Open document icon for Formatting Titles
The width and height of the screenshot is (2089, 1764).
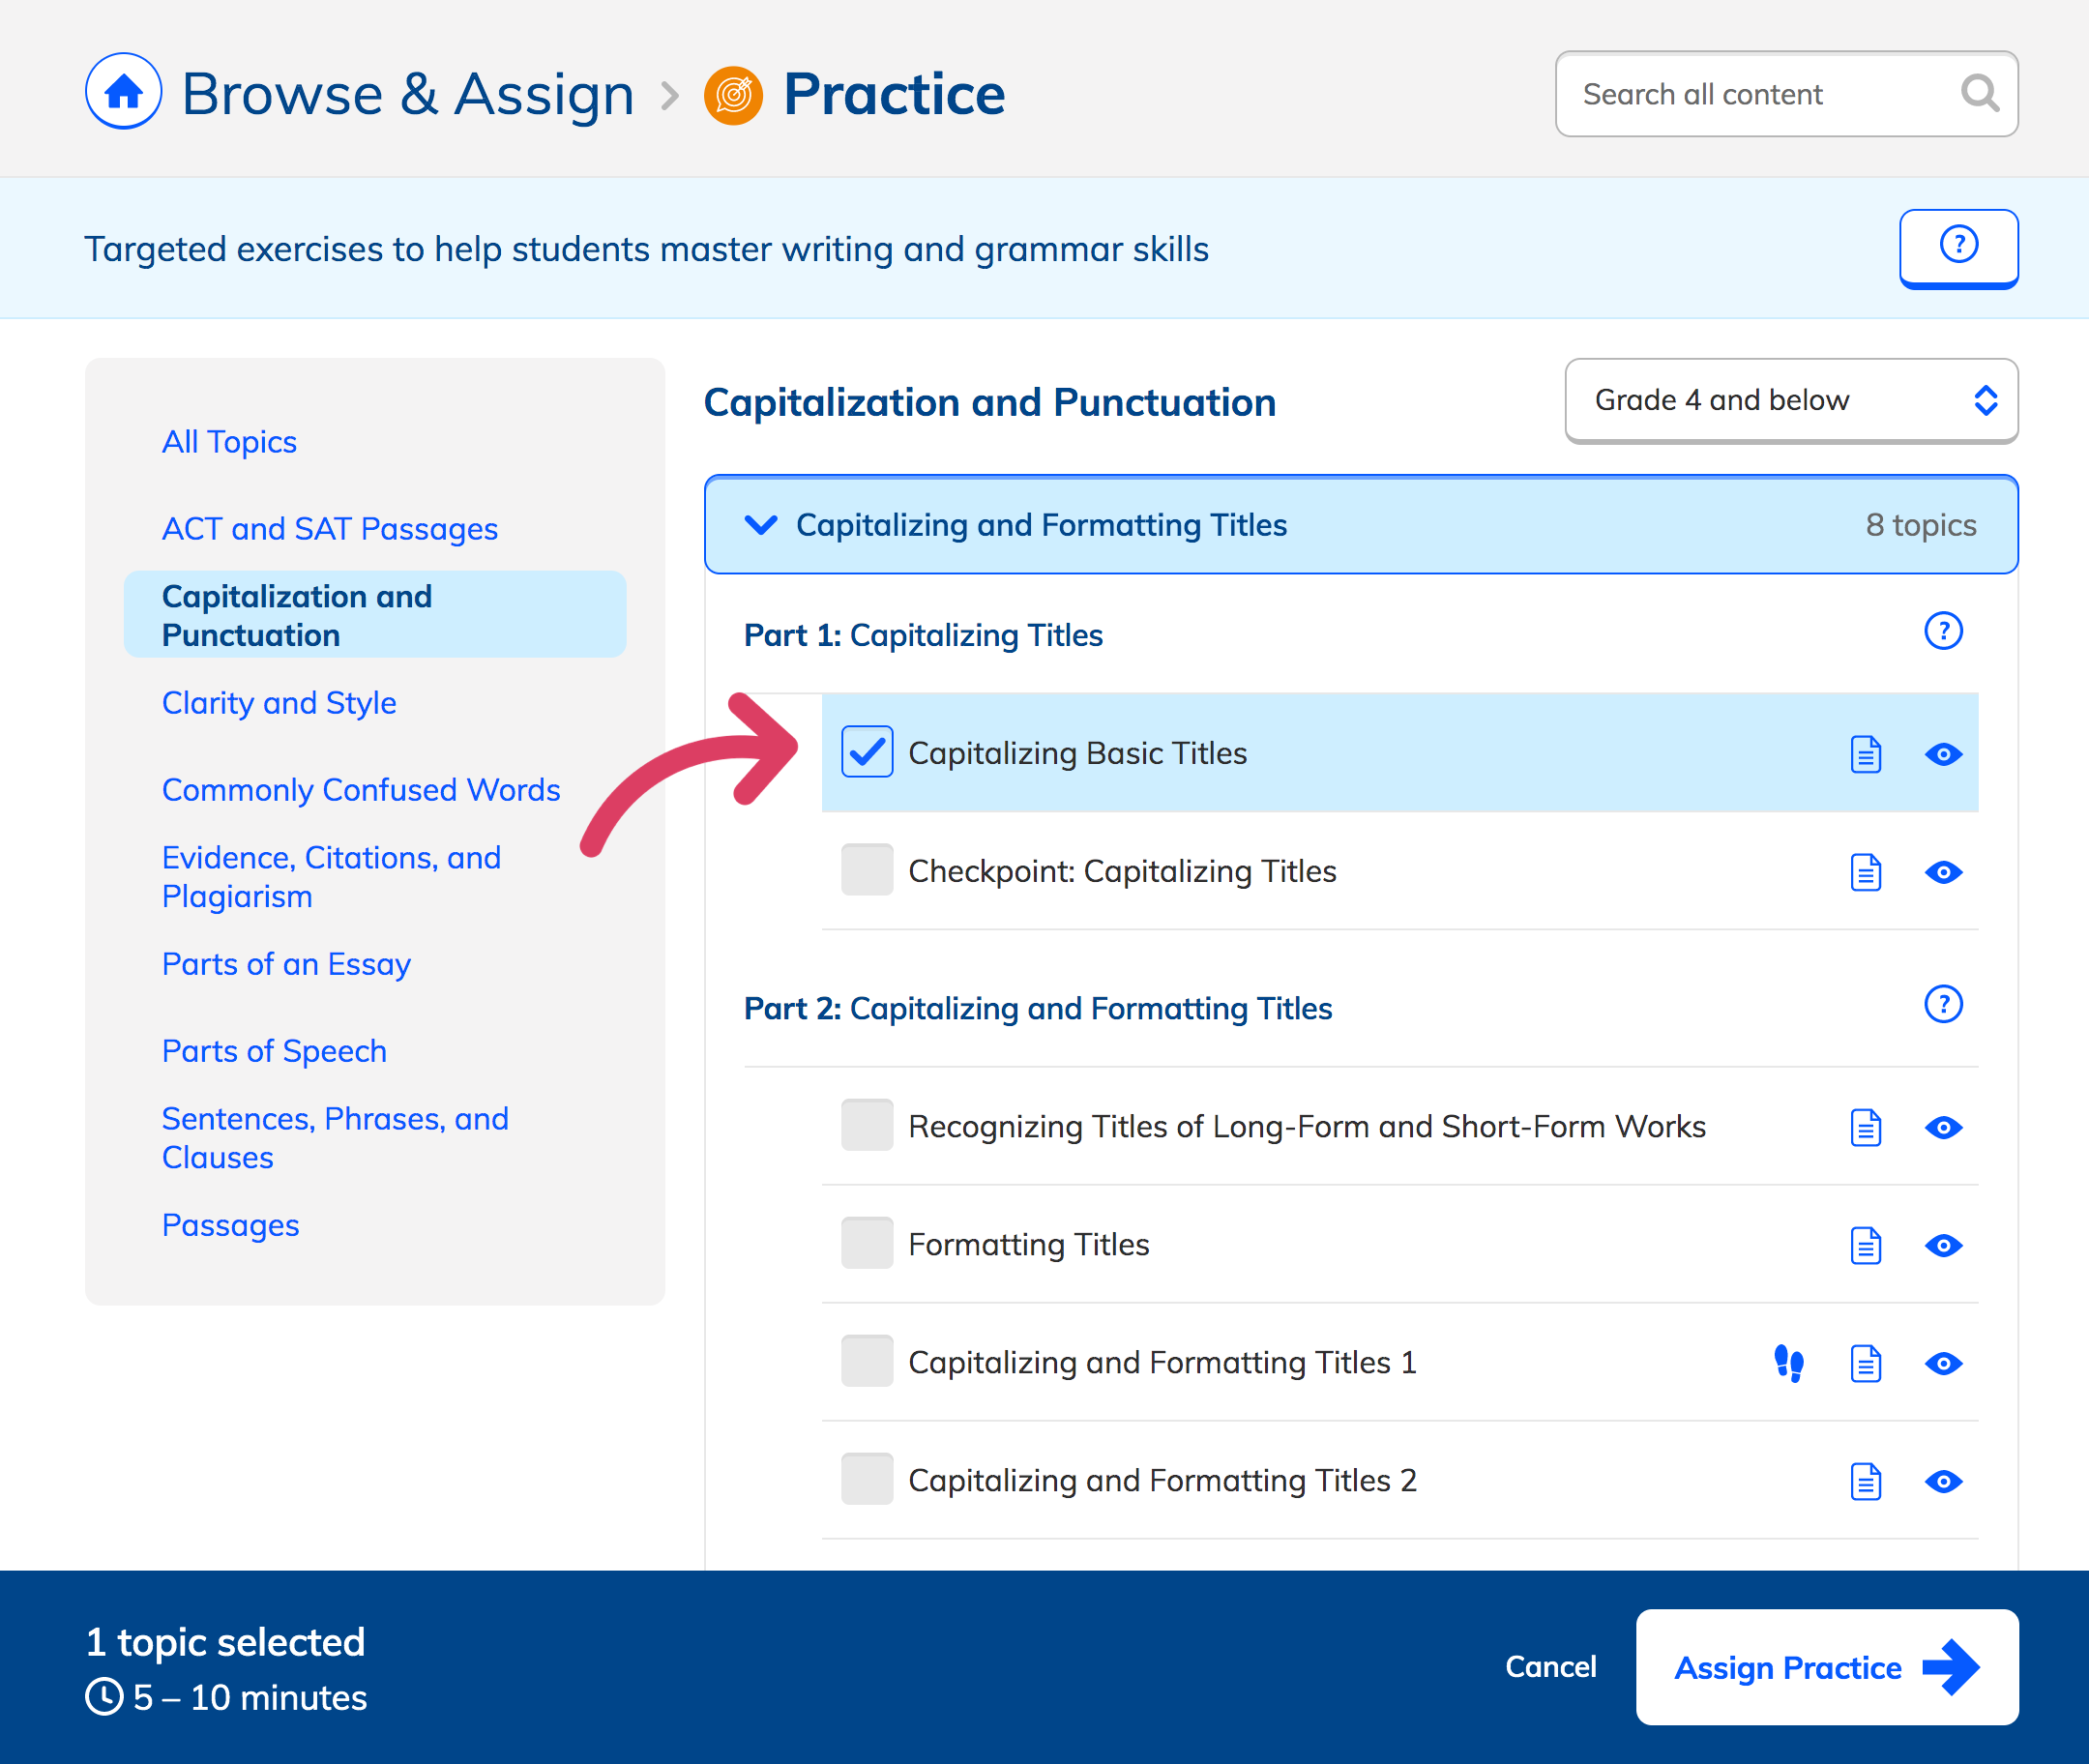tap(1865, 1245)
